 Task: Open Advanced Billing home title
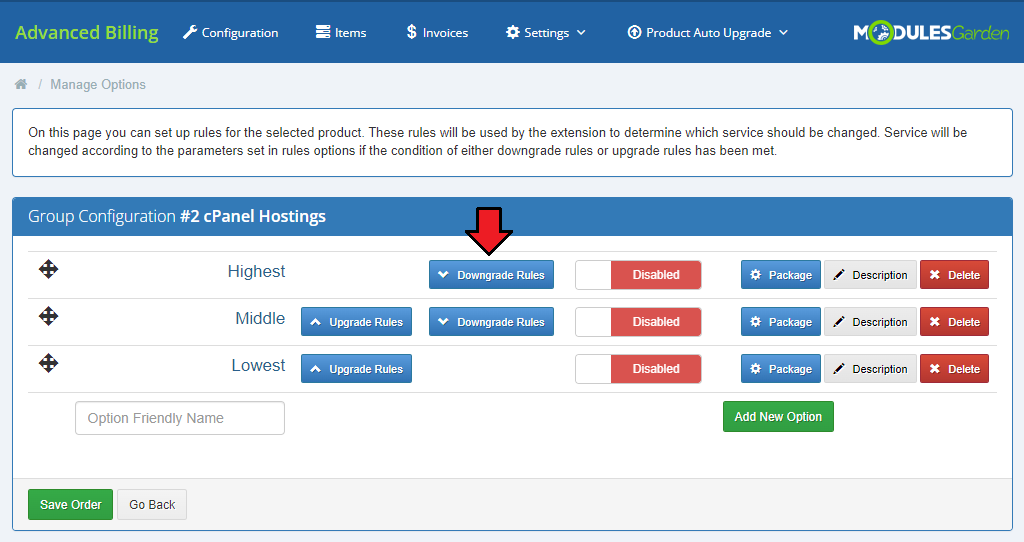click(87, 33)
